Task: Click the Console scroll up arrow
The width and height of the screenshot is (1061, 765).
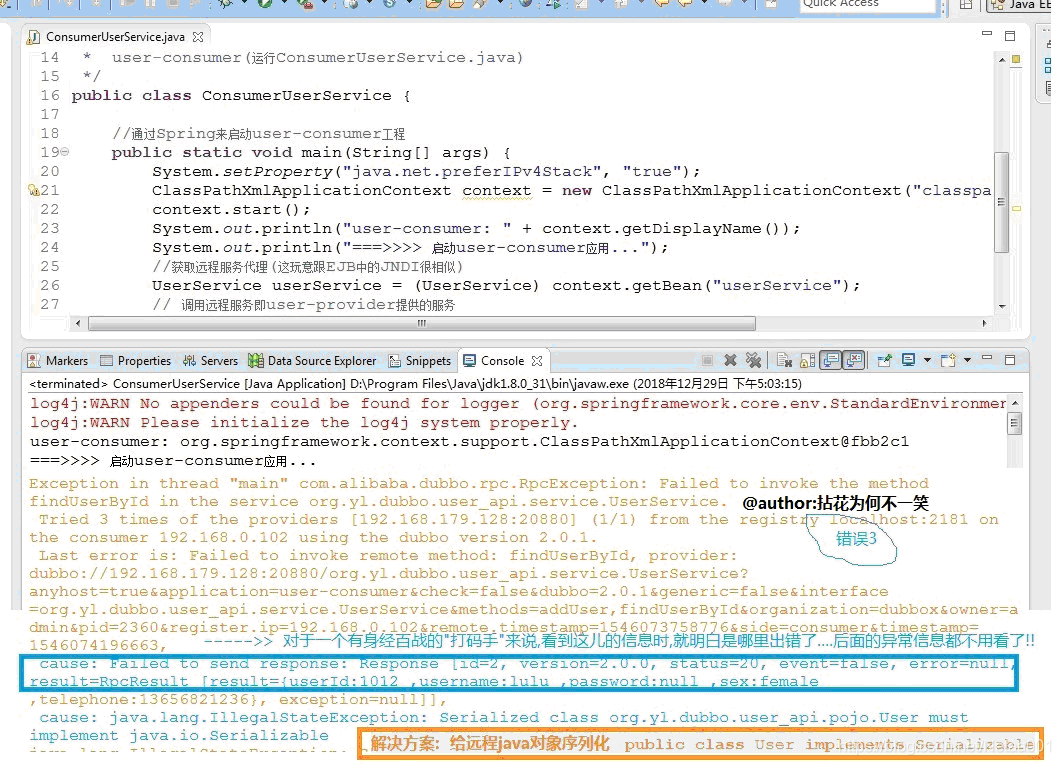Action: click(1014, 403)
